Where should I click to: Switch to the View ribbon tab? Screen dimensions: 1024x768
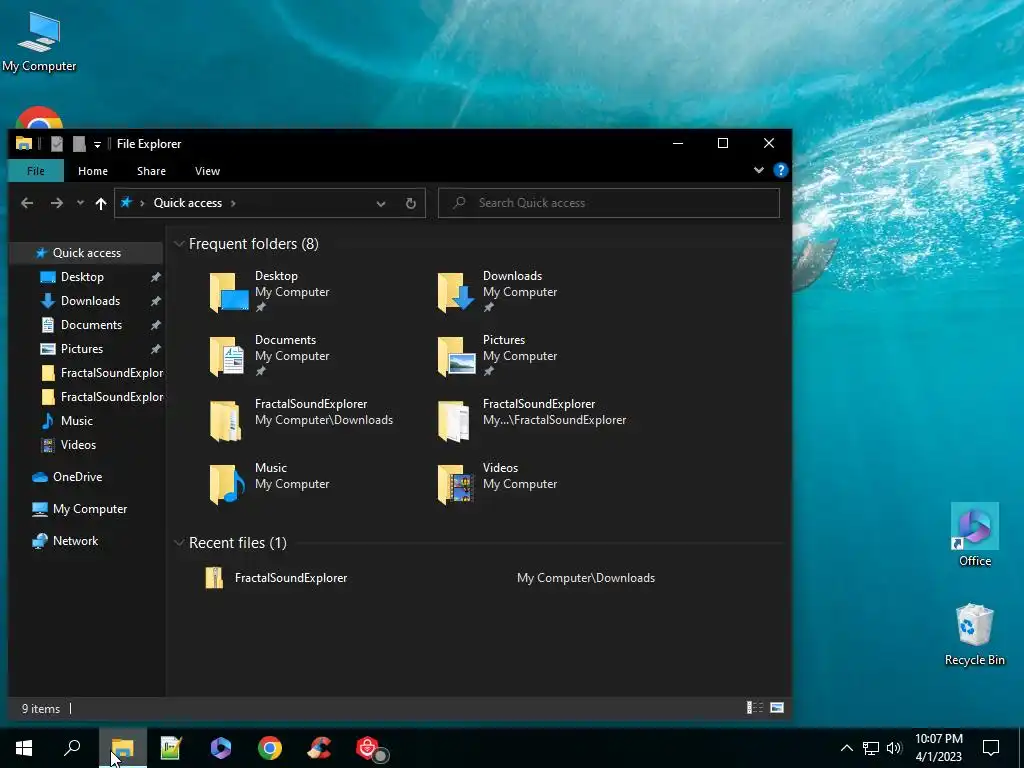[207, 171]
